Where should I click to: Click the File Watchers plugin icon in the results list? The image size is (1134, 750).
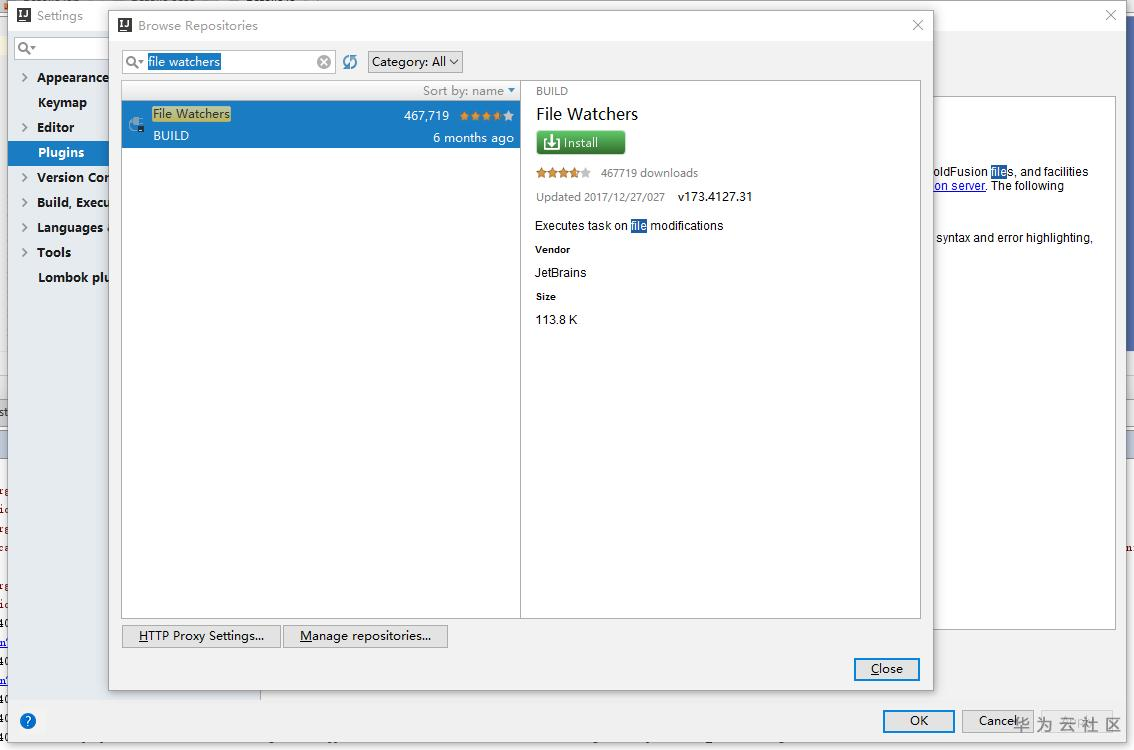pyautogui.click(x=136, y=124)
